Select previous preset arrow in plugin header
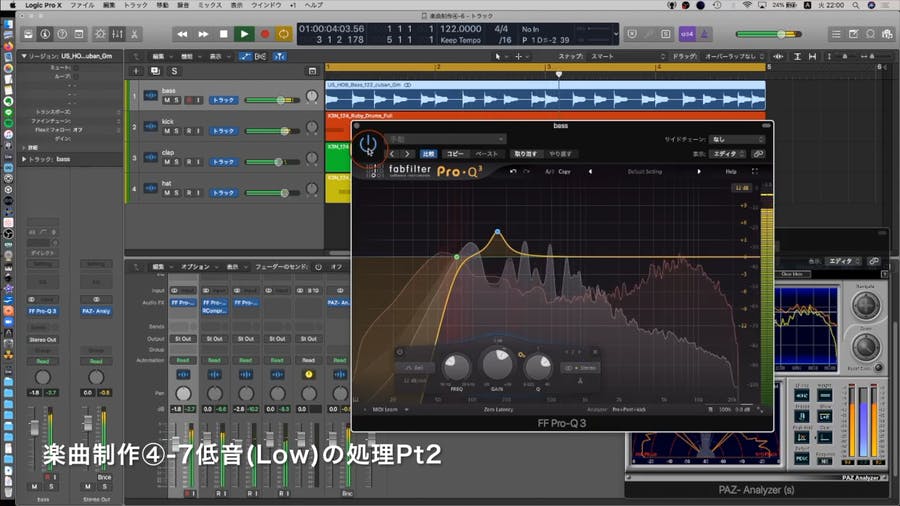Viewport: 900px width, 506px height. point(392,154)
